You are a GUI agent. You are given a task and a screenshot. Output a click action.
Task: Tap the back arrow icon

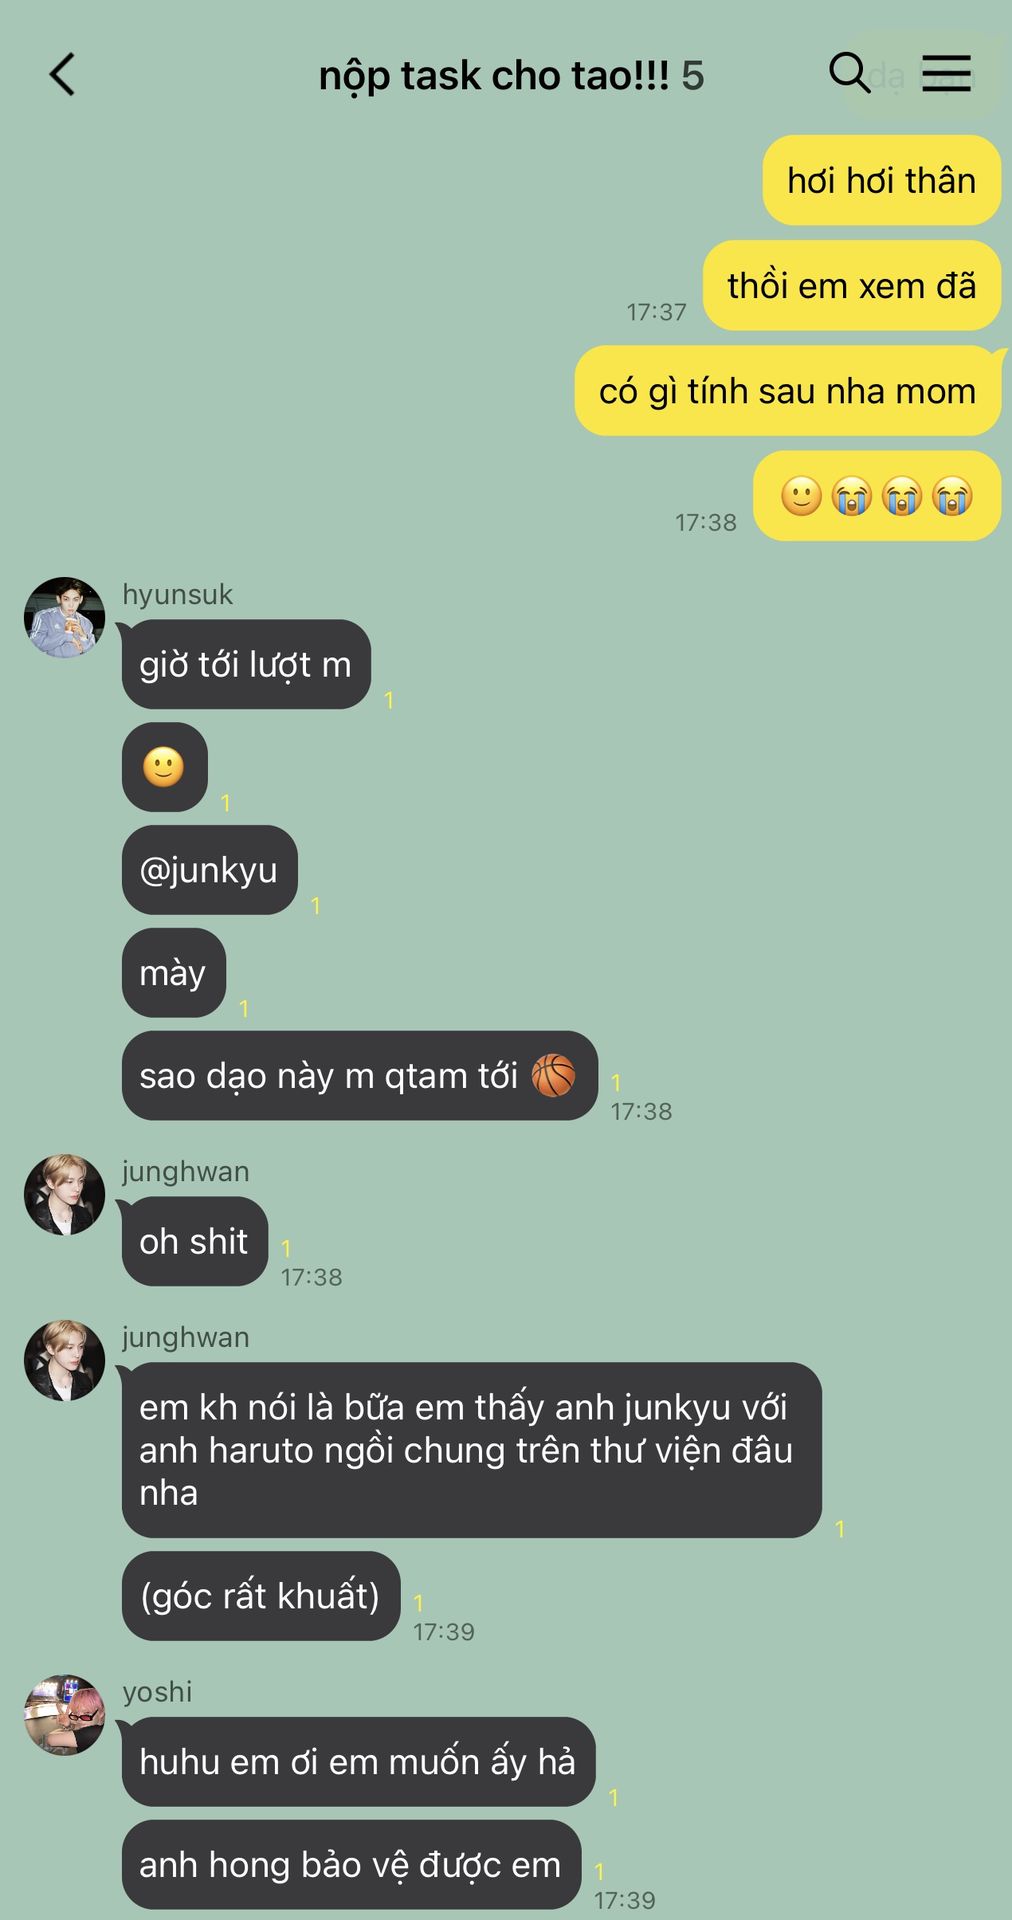tap(62, 75)
